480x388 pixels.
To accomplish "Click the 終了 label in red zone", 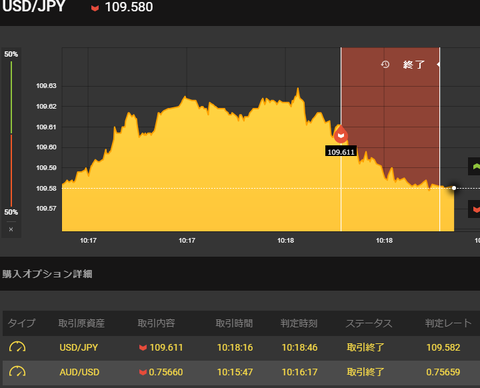I will pos(414,64).
